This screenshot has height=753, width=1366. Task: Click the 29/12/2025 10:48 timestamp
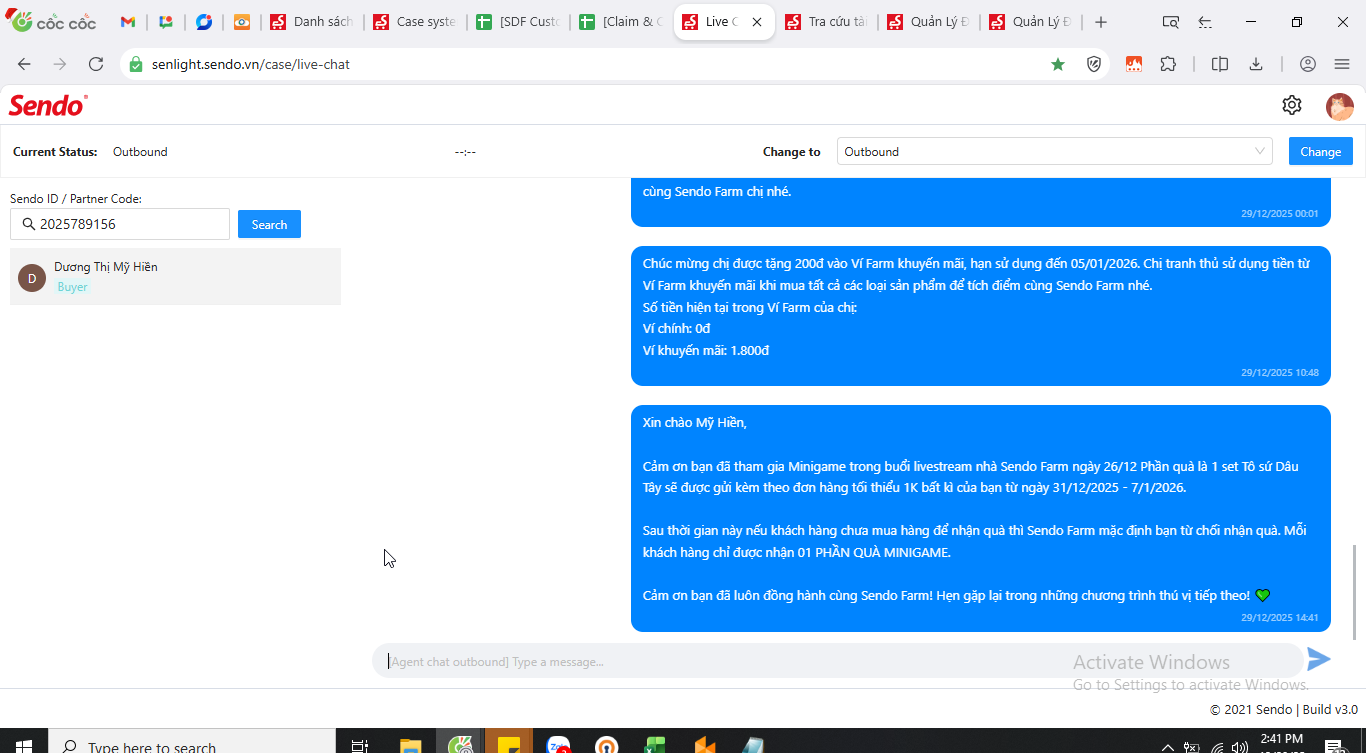(x=1280, y=372)
